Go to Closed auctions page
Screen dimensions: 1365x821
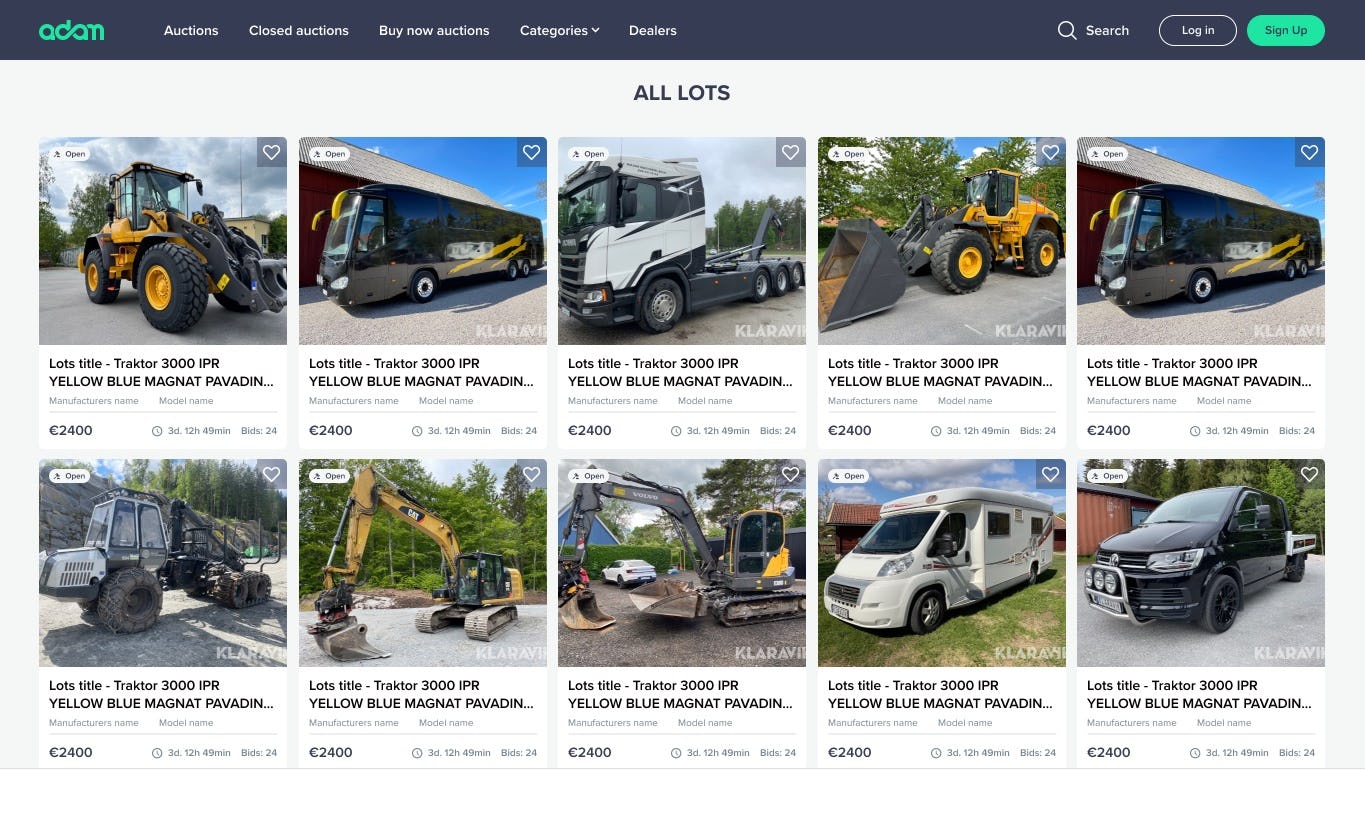pyautogui.click(x=299, y=30)
